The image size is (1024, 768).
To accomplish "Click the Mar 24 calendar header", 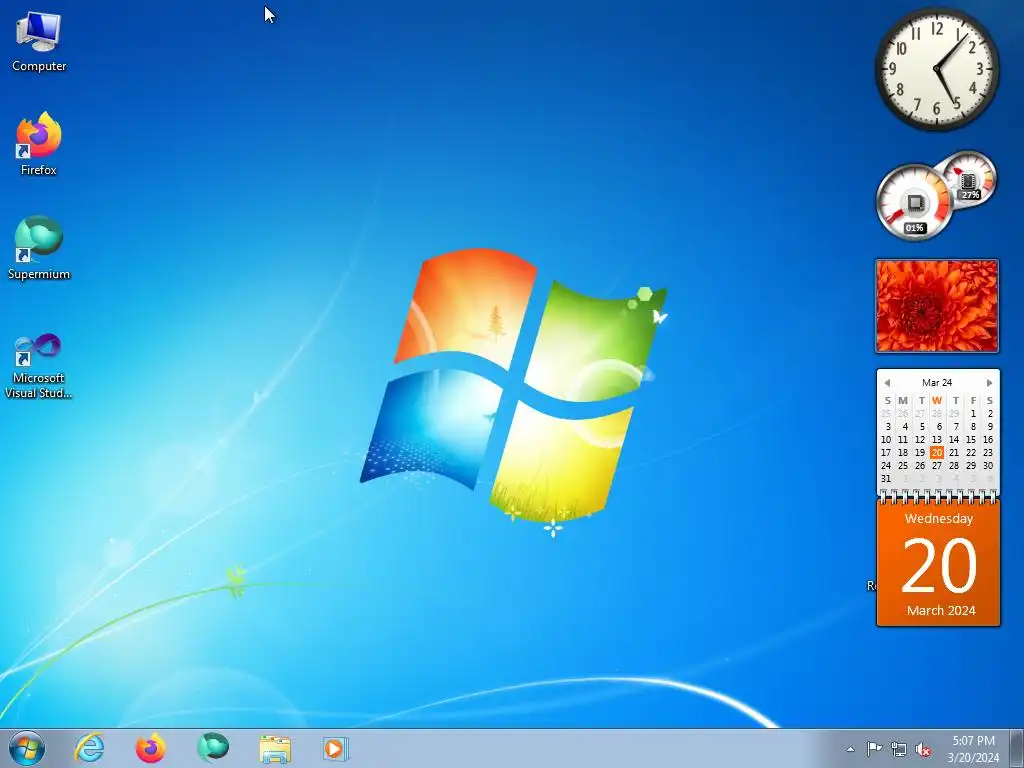I will pos(936,383).
